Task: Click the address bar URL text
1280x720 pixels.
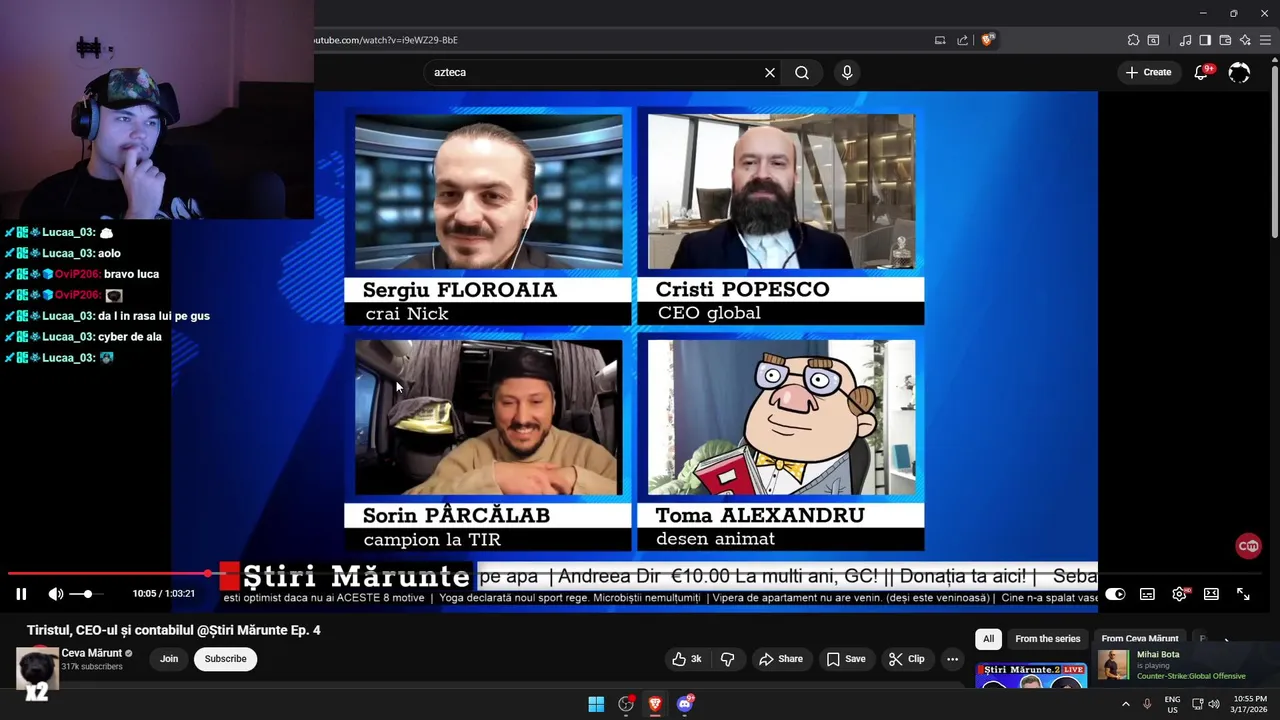Action: 386,40
